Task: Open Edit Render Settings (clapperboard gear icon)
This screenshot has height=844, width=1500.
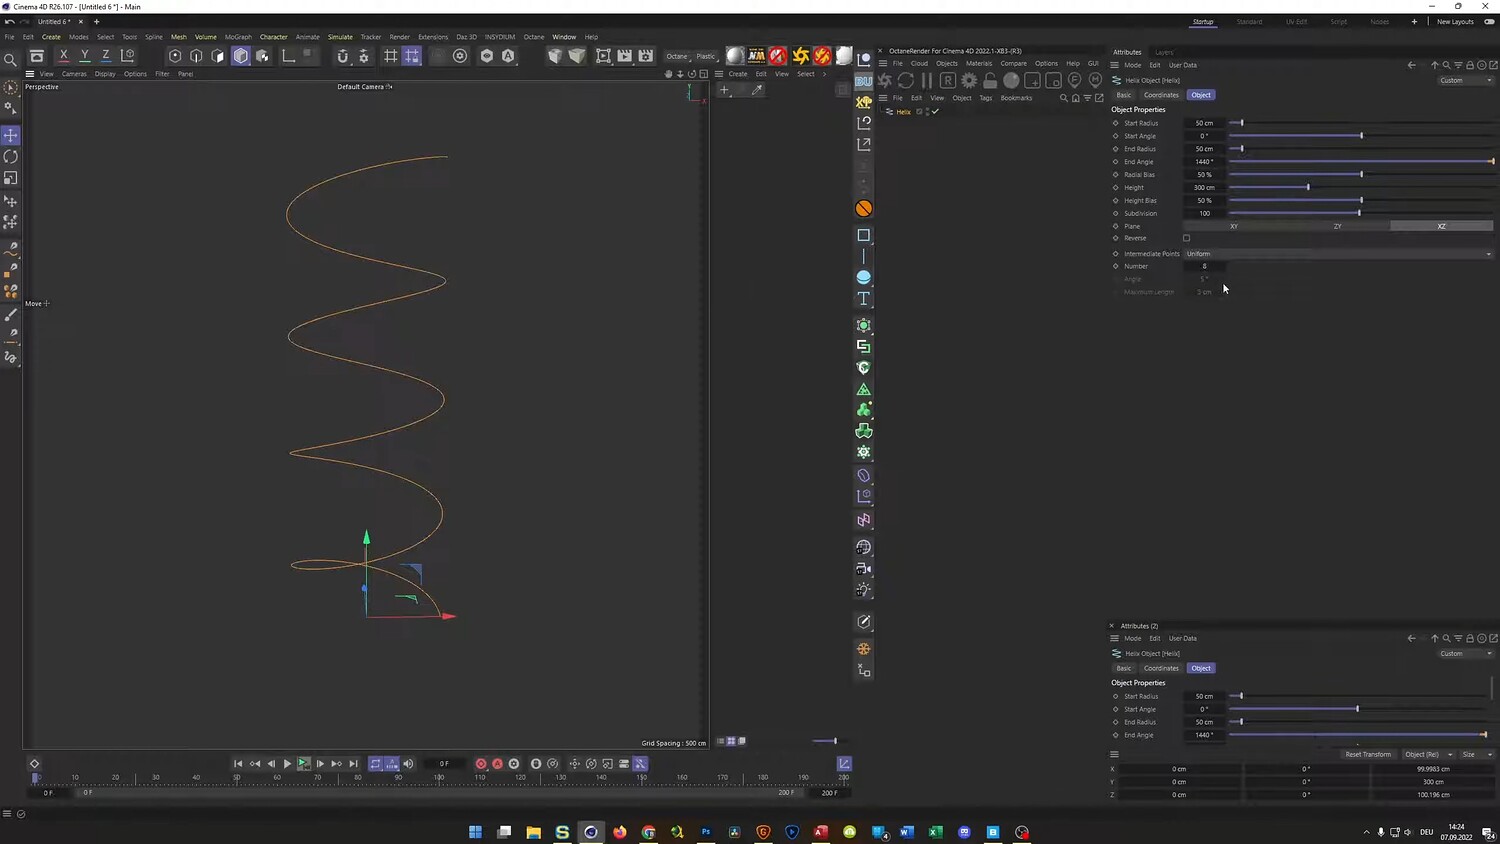Action: click(646, 56)
